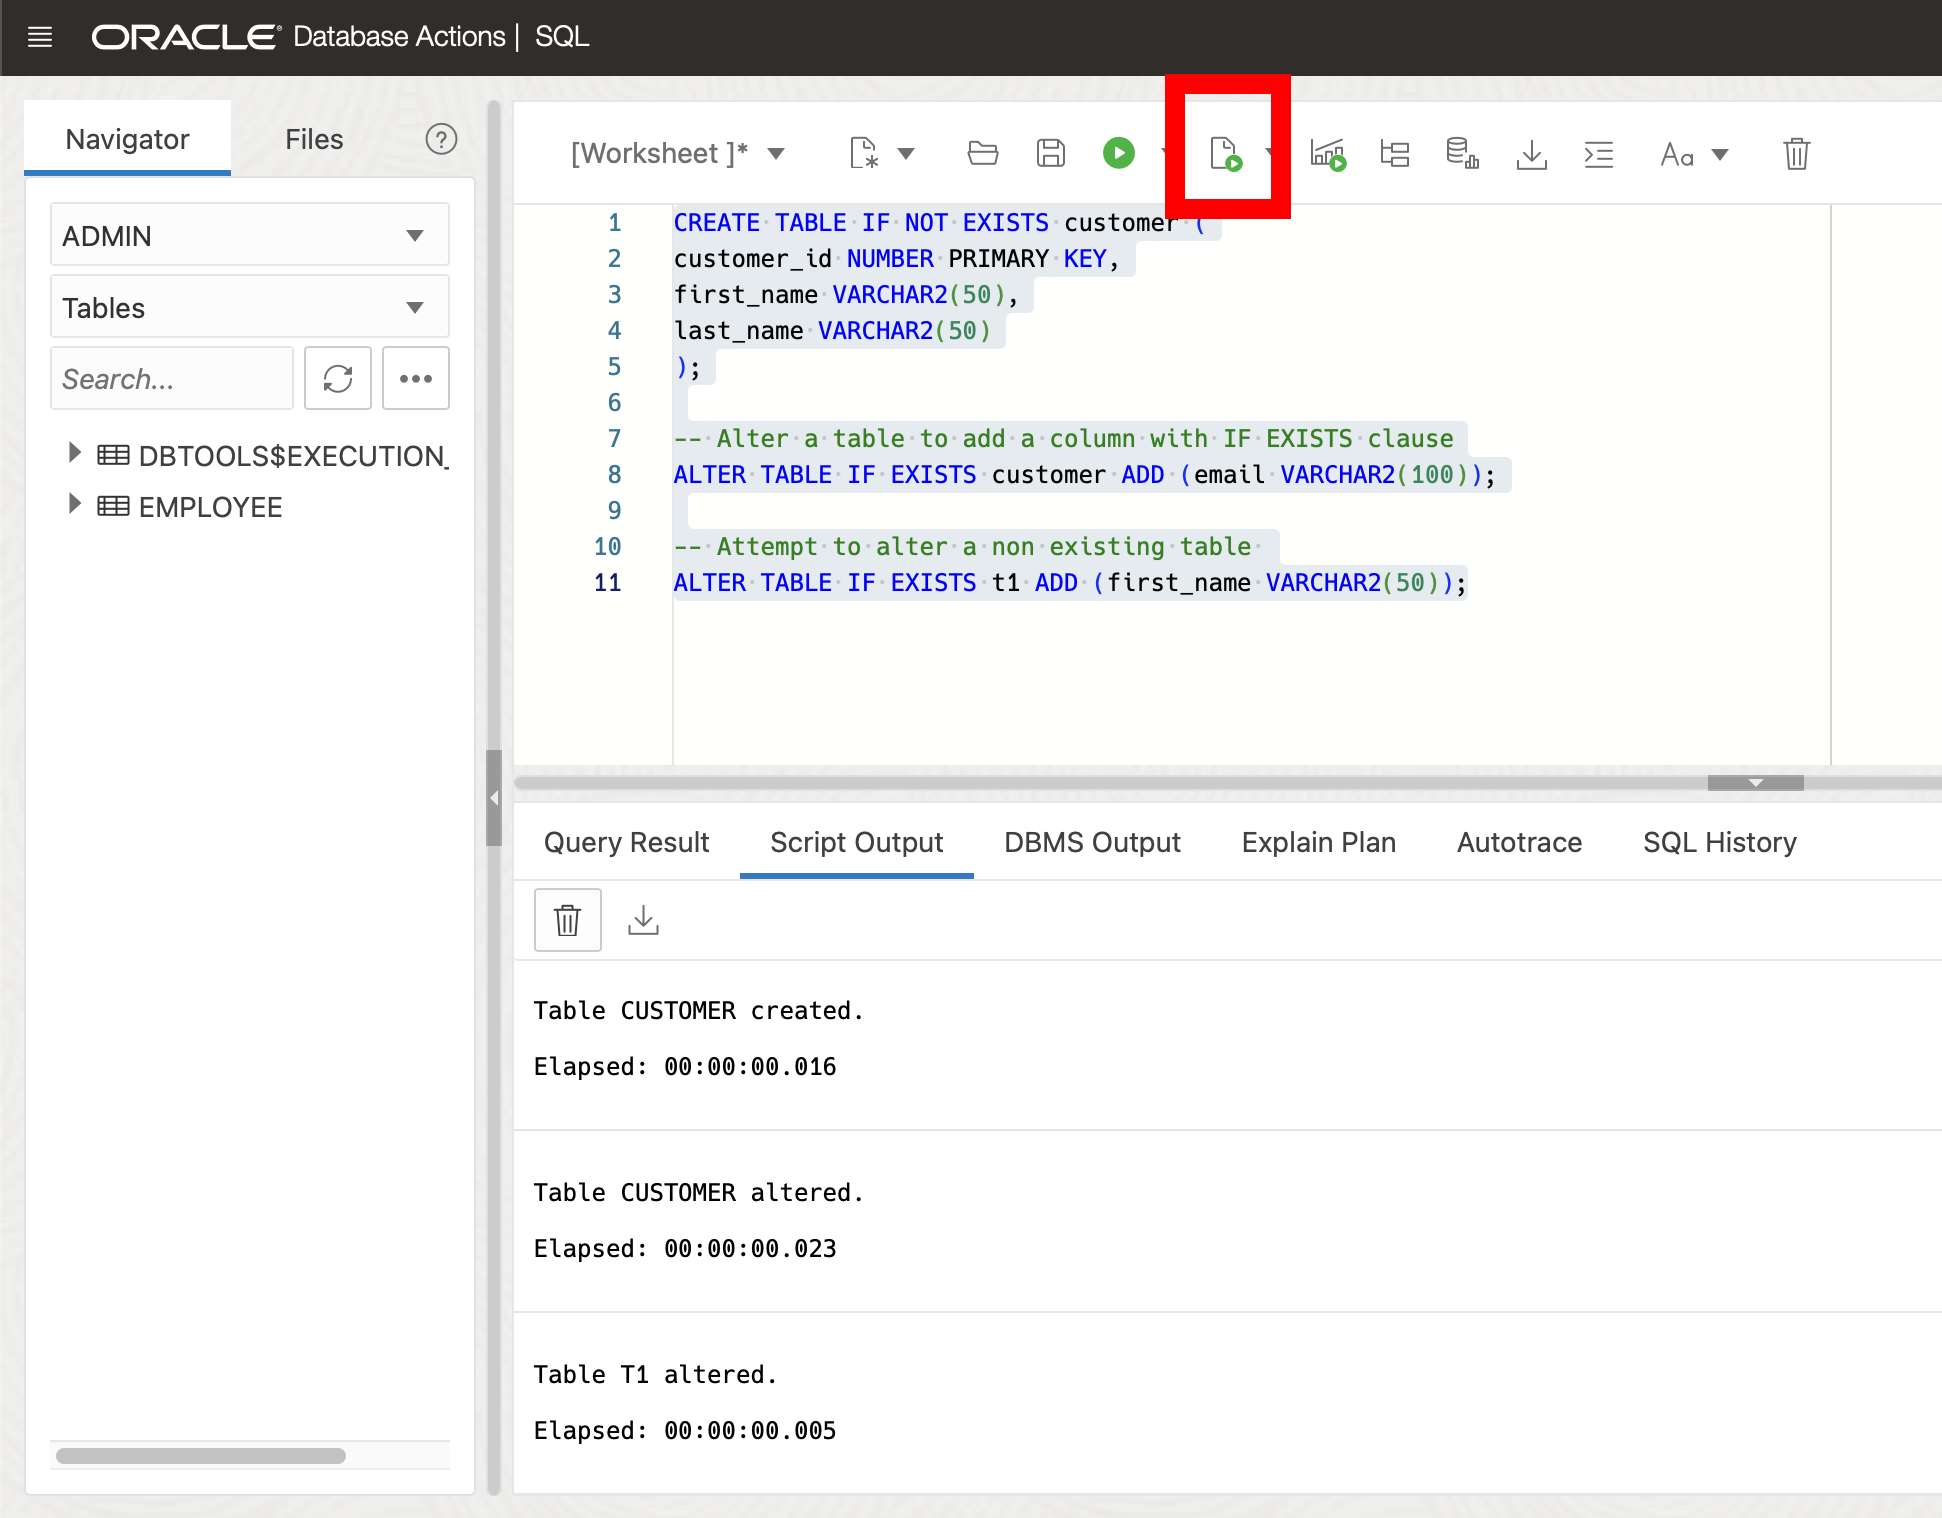This screenshot has height=1518, width=1942.
Task: Click the green Run Statement button
Action: [1118, 153]
